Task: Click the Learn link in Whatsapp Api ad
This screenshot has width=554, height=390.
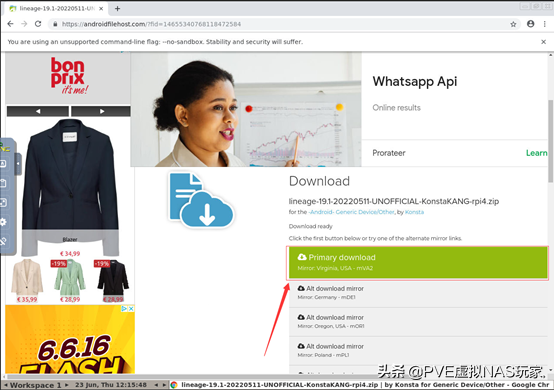Action: tap(536, 153)
